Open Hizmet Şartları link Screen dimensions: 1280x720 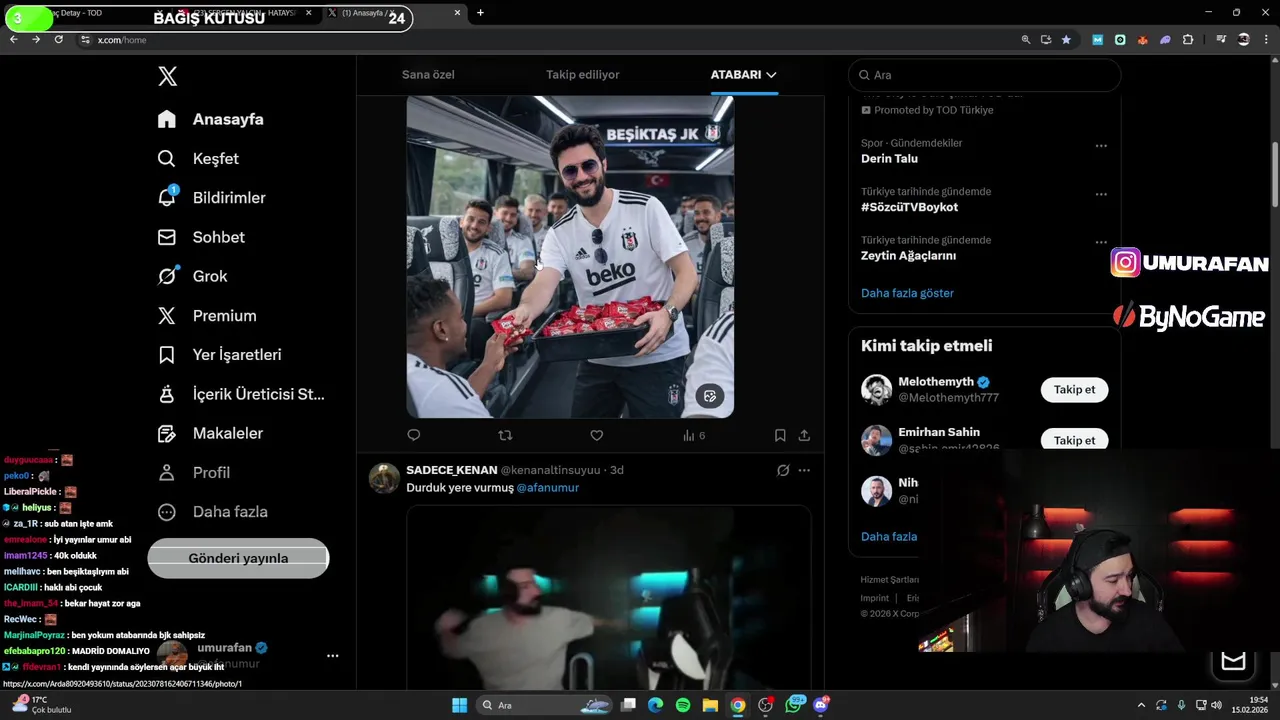tap(889, 580)
